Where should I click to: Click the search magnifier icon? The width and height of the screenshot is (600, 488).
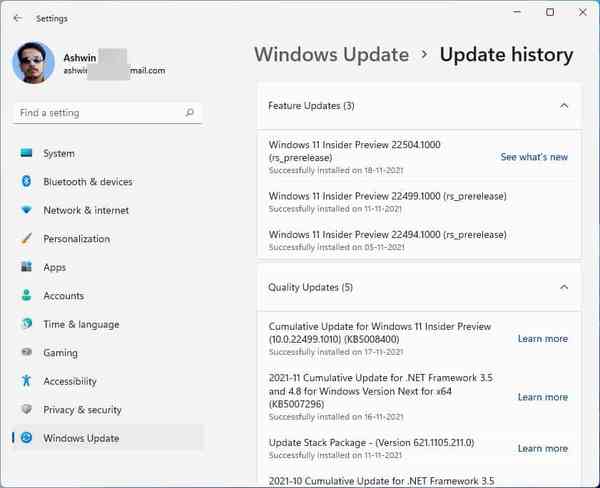pyautogui.click(x=190, y=113)
